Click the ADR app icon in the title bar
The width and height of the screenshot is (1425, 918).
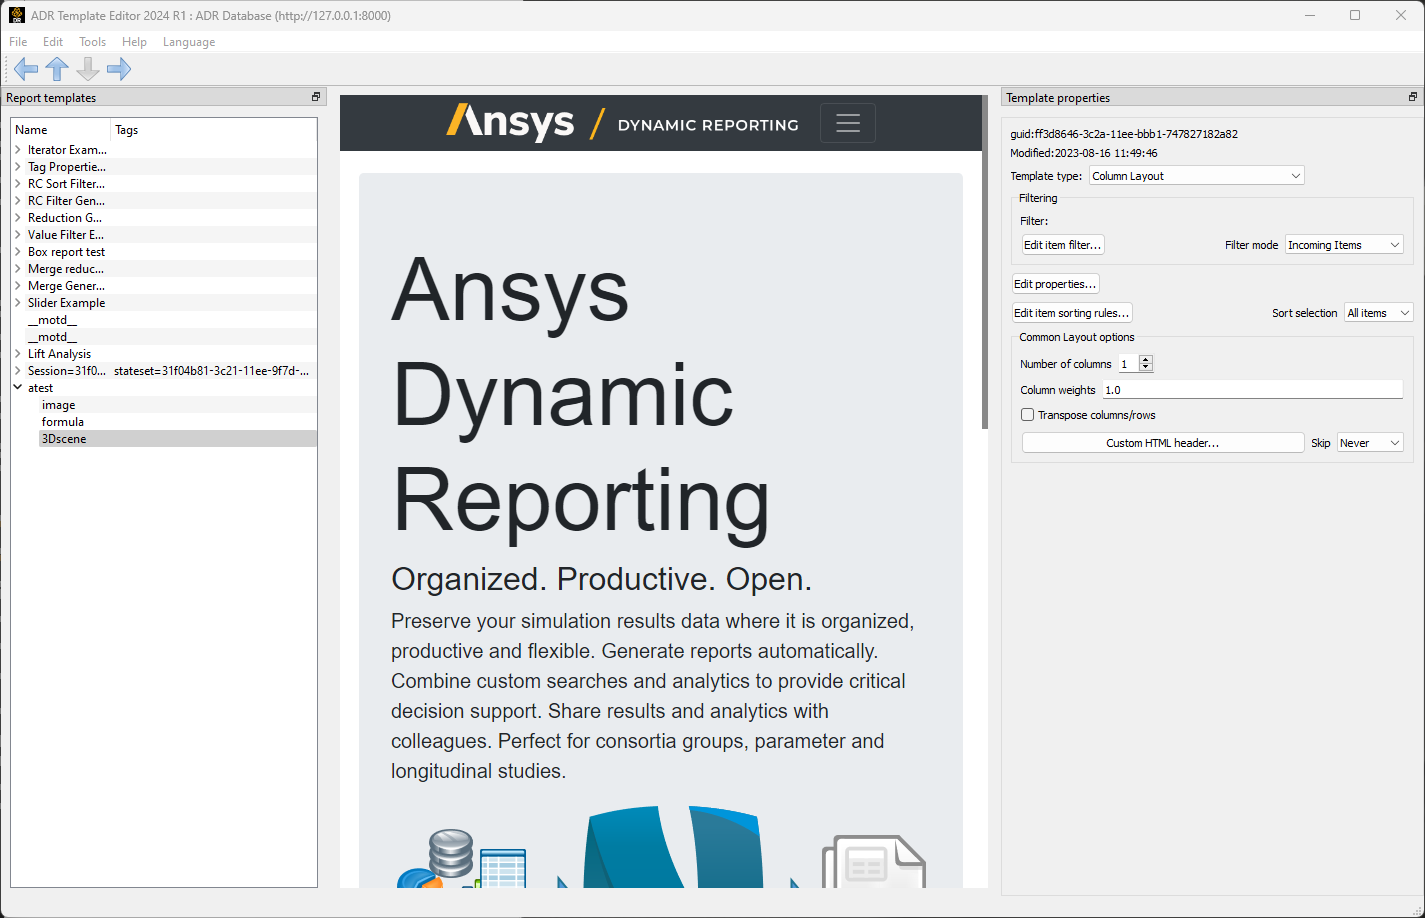pos(16,15)
